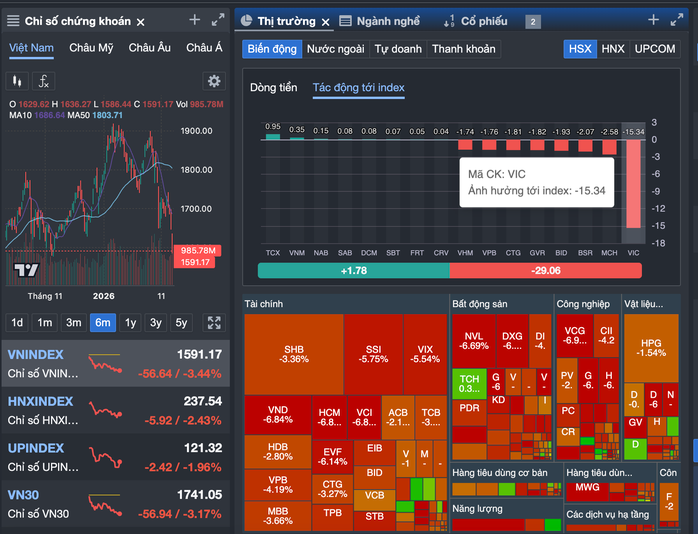The image size is (698, 534).
Task: Open the candlestick chart type selector
Action: [16, 82]
